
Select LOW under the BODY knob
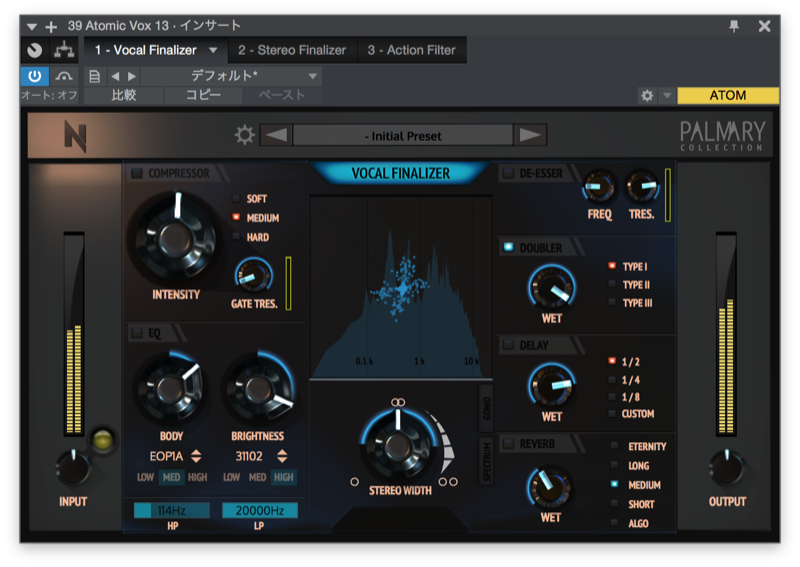[x=145, y=477]
